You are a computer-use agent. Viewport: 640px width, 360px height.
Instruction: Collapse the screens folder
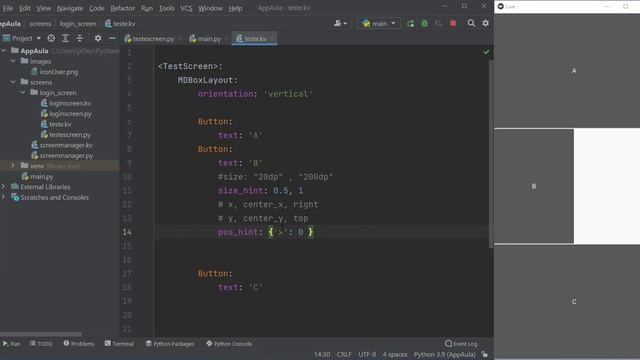point(13,82)
